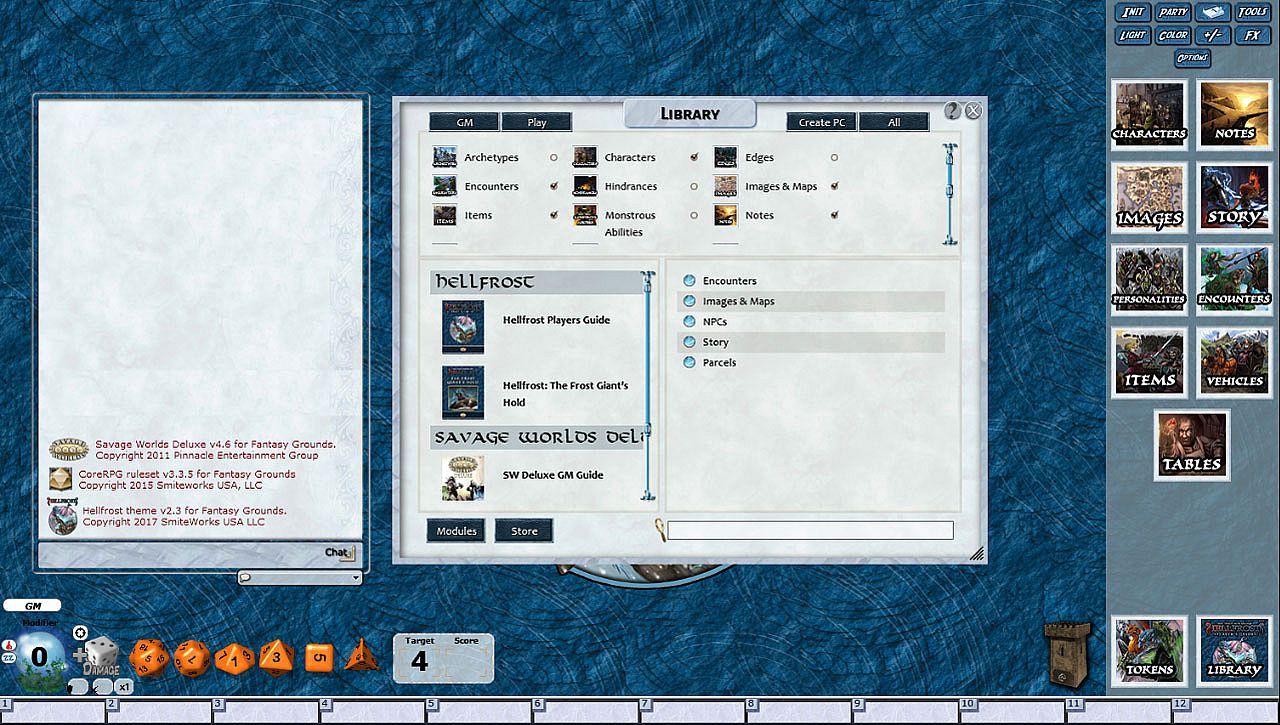Open the chat mode dropdown below chat
Image resolution: width=1280 pixels, height=725 pixels.
pyautogui.click(x=299, y=578)
